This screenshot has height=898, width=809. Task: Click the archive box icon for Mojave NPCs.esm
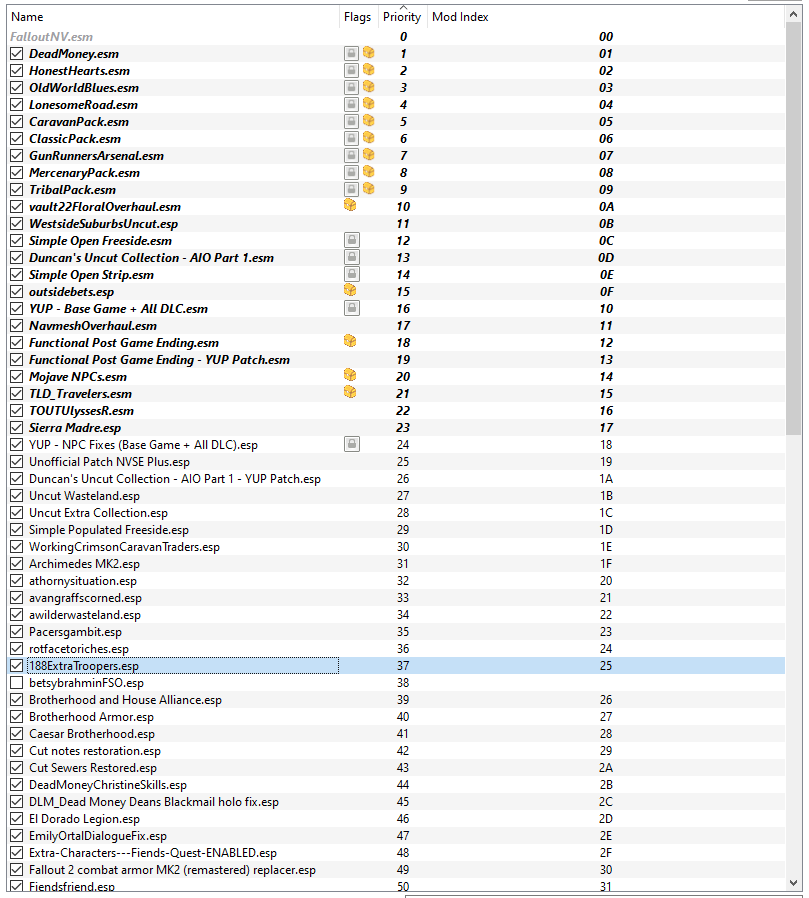click(x=350, y=375)
